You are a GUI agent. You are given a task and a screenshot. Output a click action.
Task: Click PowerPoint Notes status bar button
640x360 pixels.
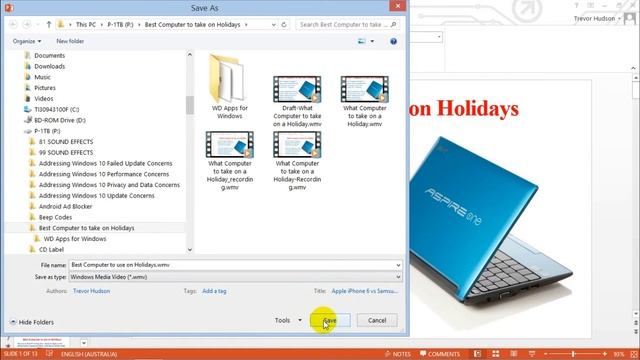(x=398, y=354)
